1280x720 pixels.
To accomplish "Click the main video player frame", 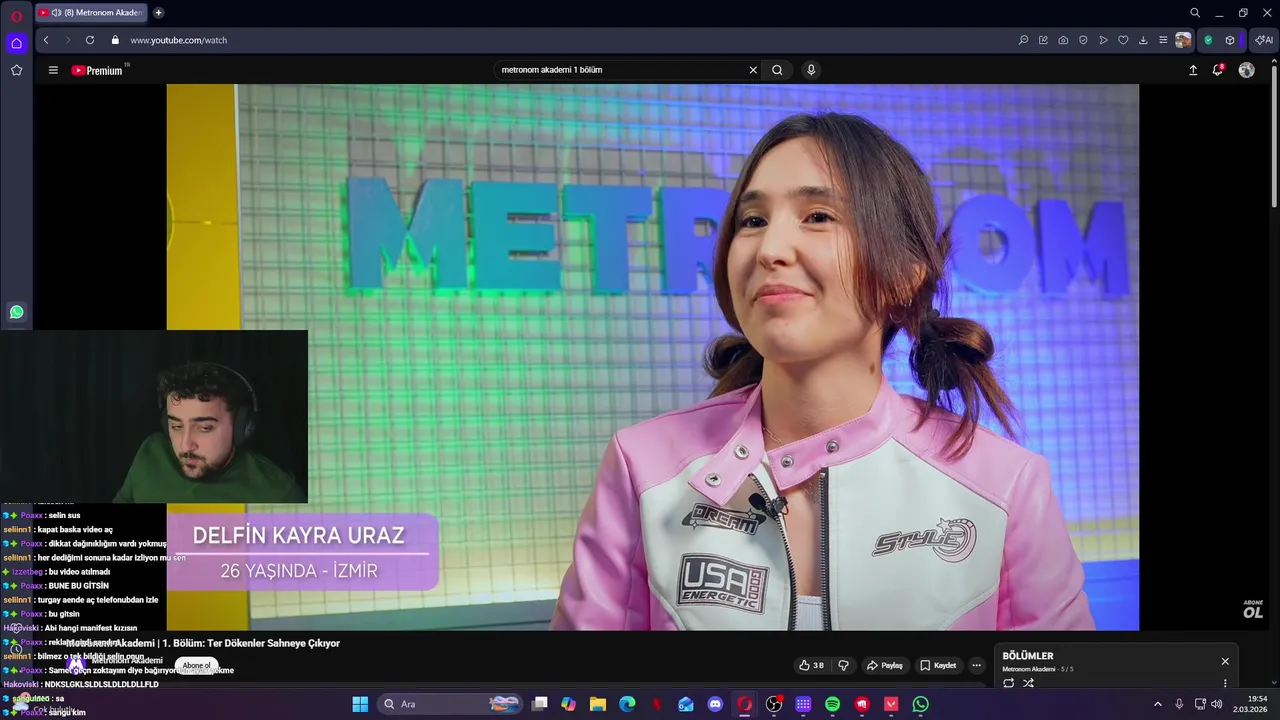I will coord(652,357).
